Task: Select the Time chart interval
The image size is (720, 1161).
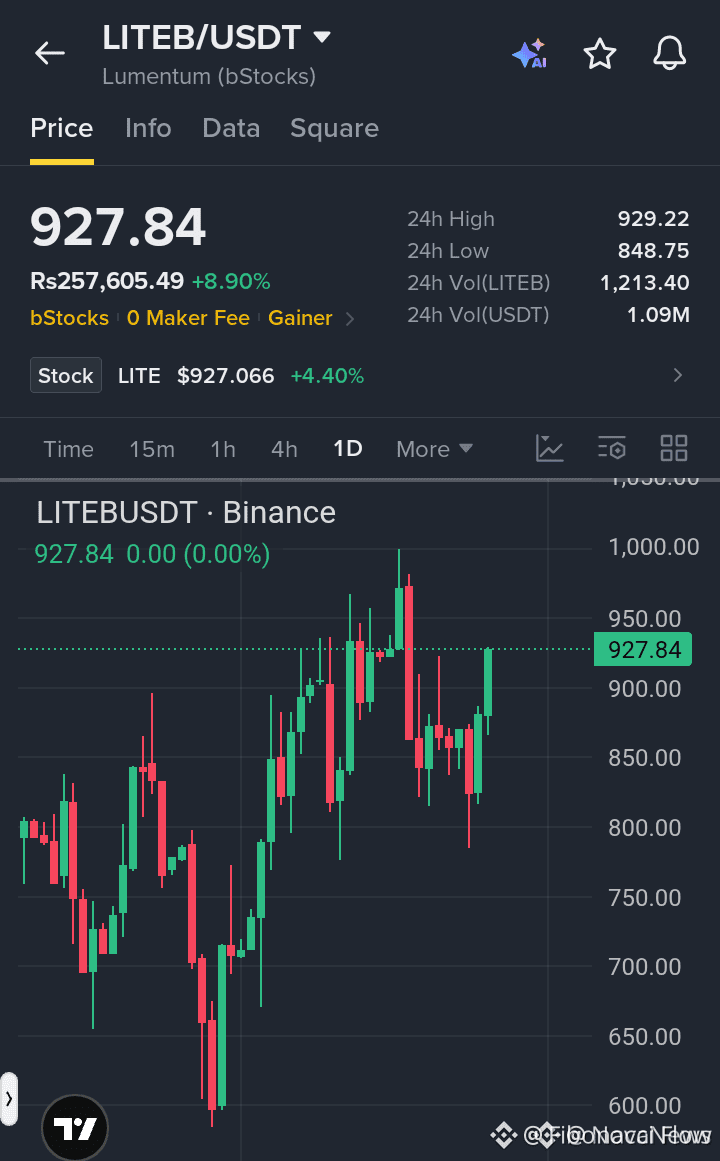Action: point(68,449)
